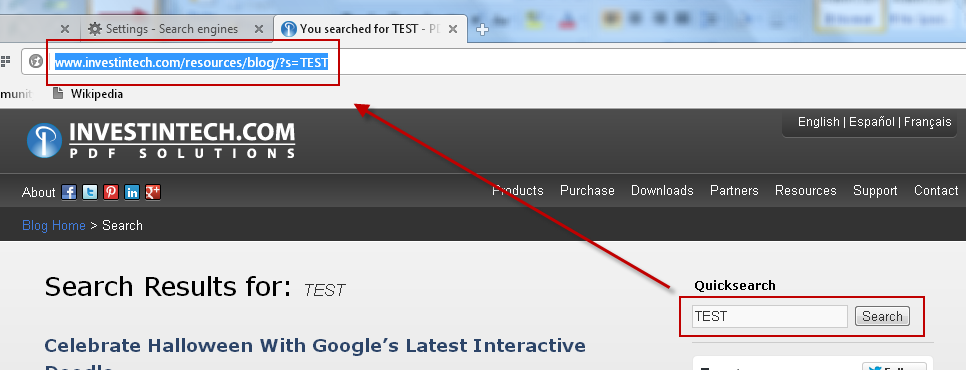Click the Investintech.com logo
Viewport: 966px width, 370px height.
pos(161,140)
